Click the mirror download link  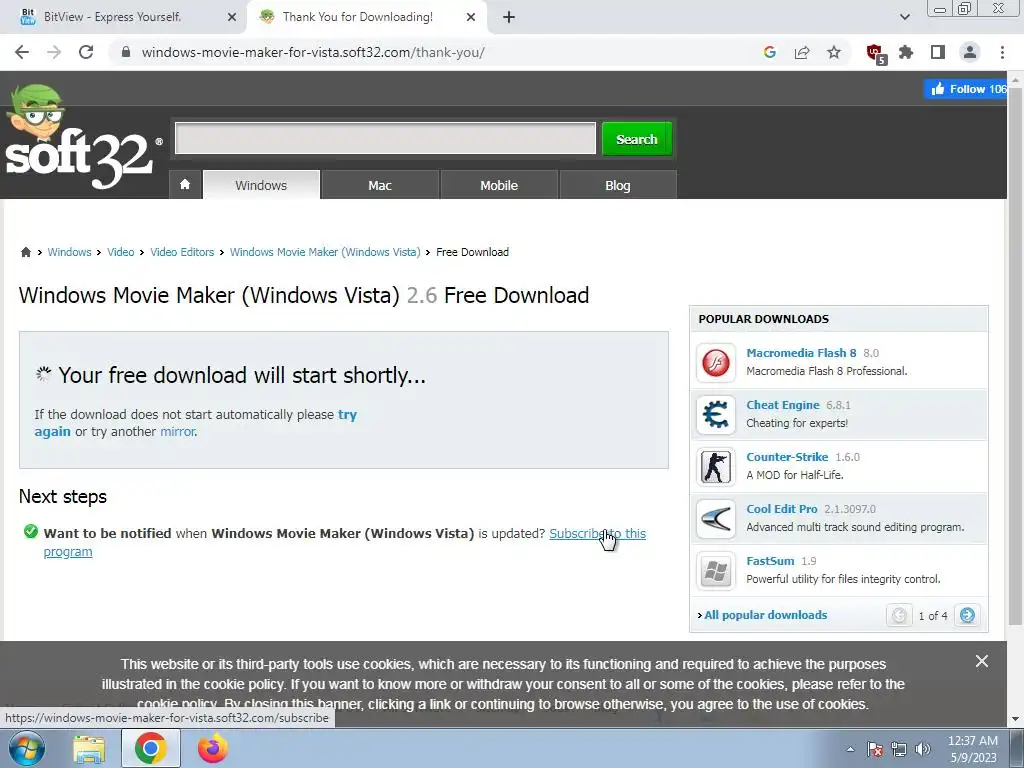pos(178,432)
